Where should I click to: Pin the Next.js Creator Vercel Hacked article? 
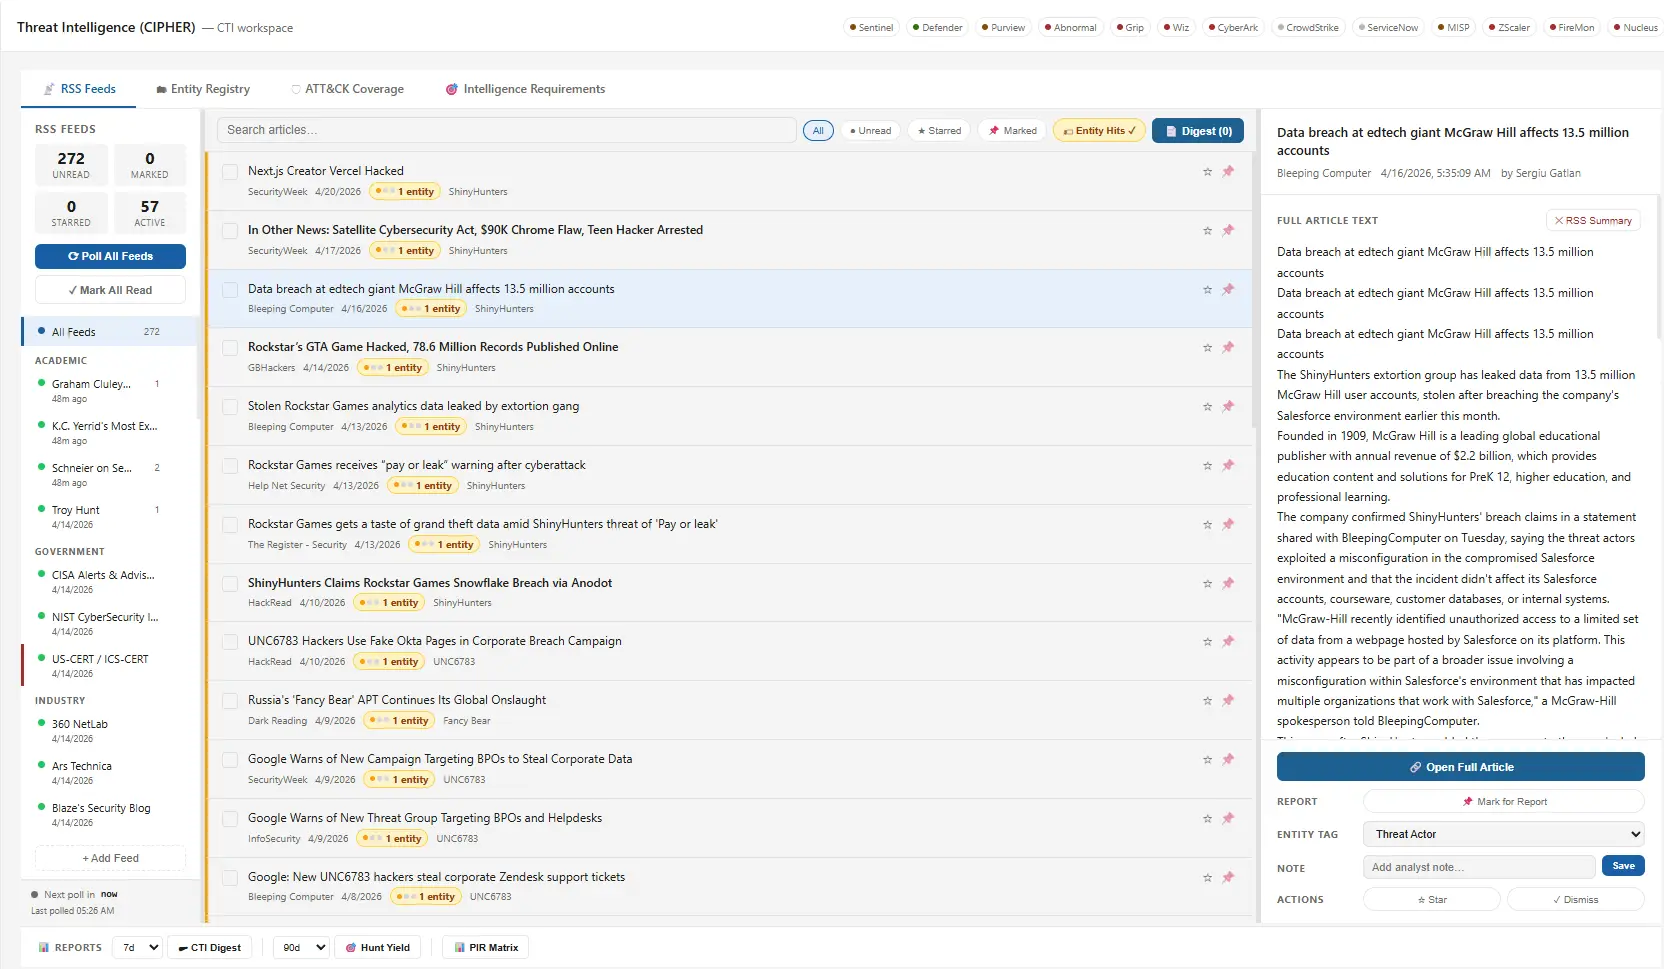pos(1228,171)
